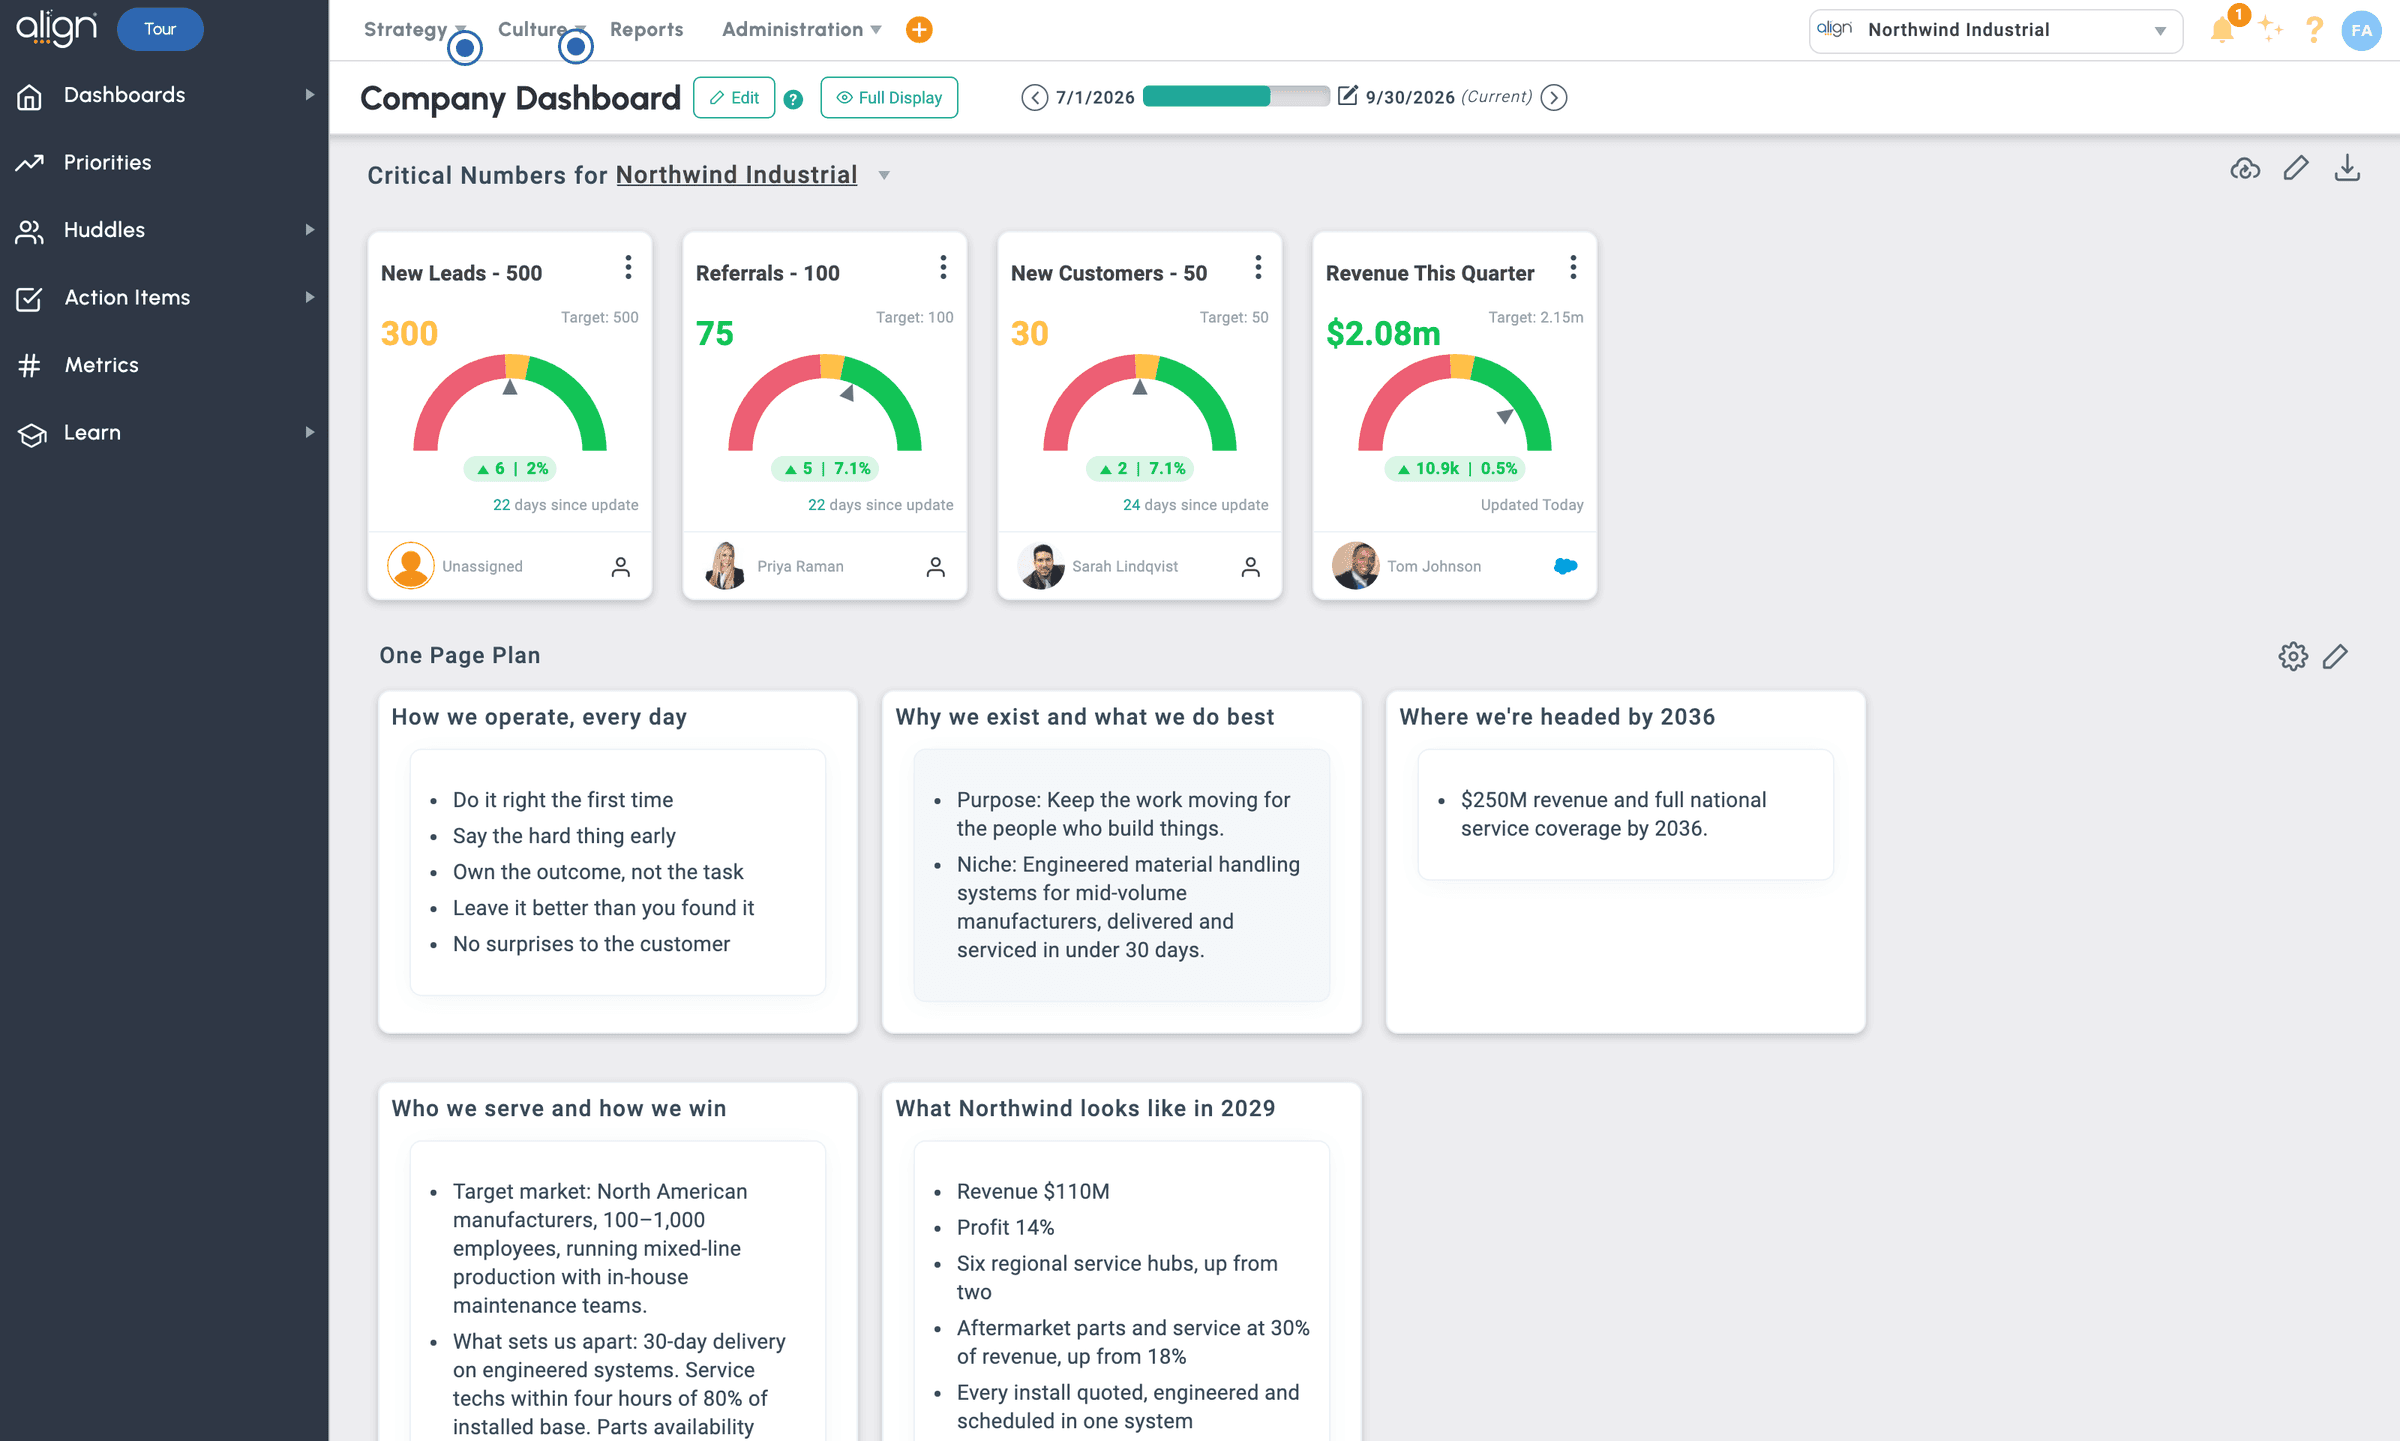Open the One Page Plan settings gear
The image size is (2400, 1441).
click(2293, 656)
